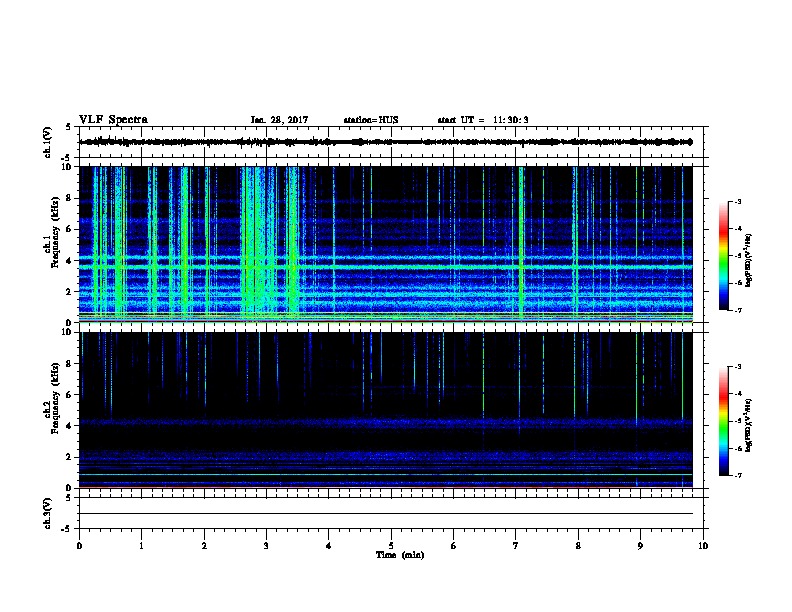Click the ch.2 colorbar log(PSD) label
This screenshot has height=612, width=792.
tap(748, 426)
